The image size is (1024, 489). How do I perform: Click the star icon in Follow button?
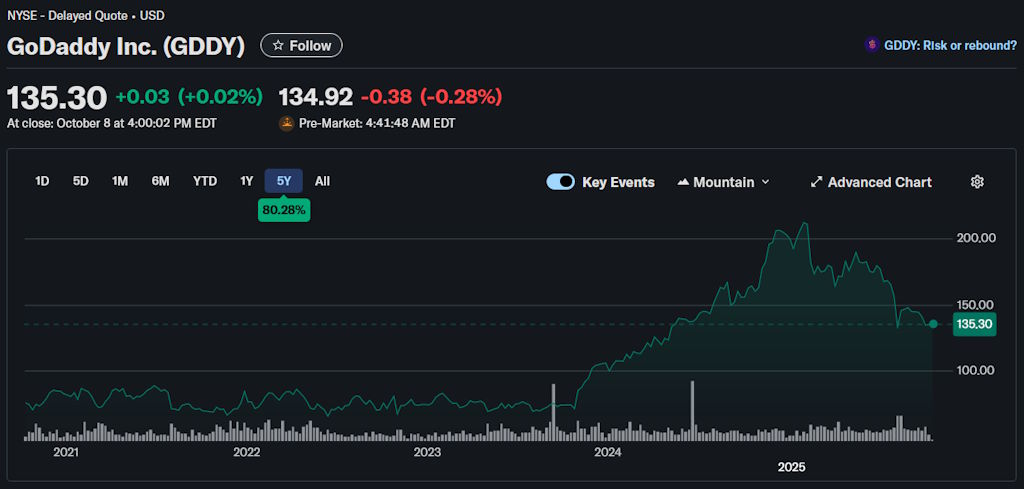pos(278,46)
